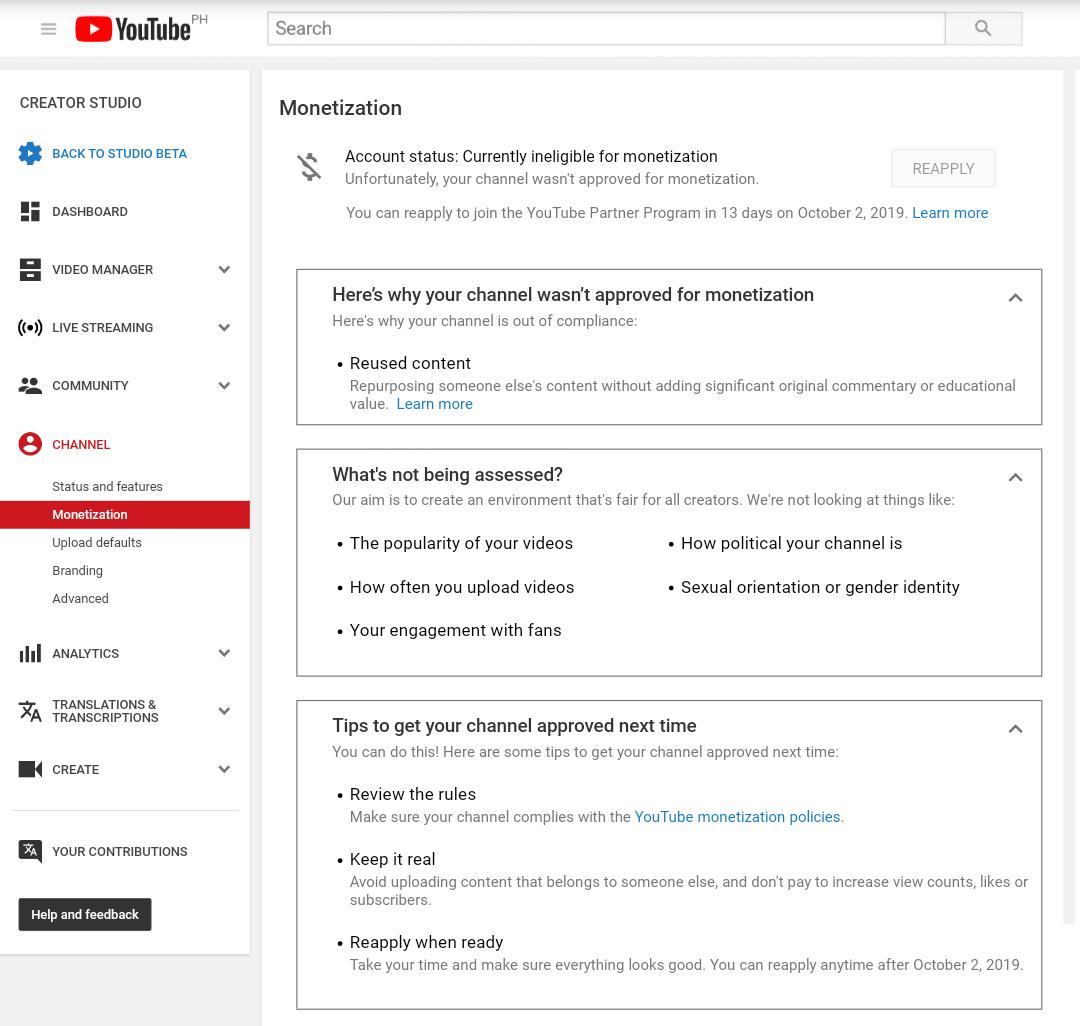The width and height of the screenshot is (1080, 1026).
Task: Click the Your Contributions icon
Action: [x=30, y=852]
